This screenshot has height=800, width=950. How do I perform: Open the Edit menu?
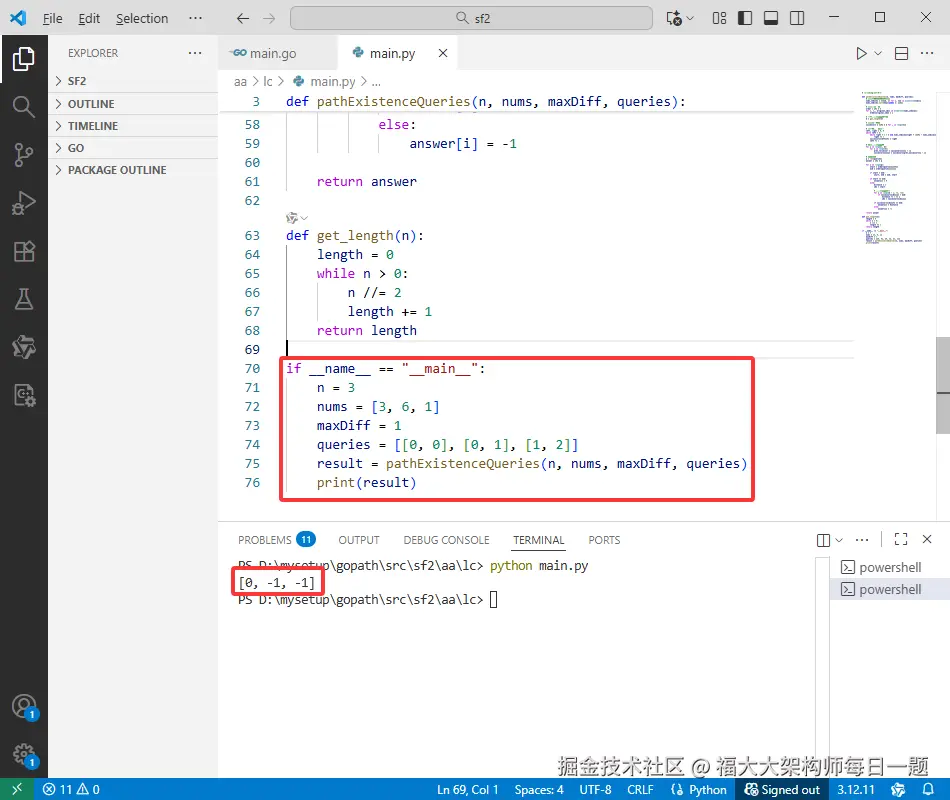(x=89, y=18)
